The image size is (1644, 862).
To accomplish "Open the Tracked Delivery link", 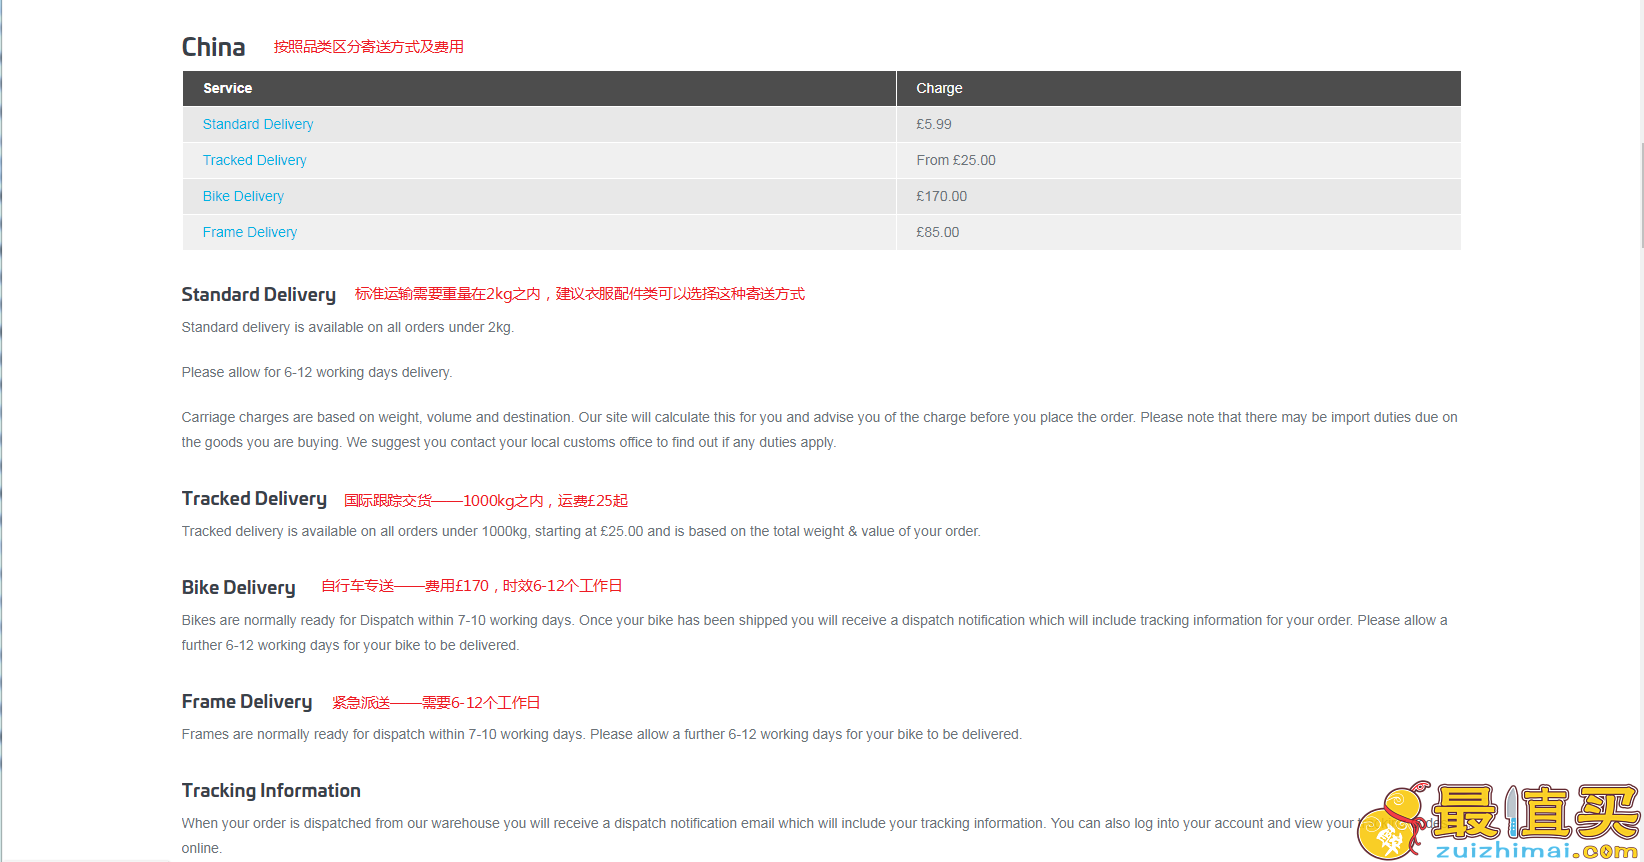I will pos(254,160).
